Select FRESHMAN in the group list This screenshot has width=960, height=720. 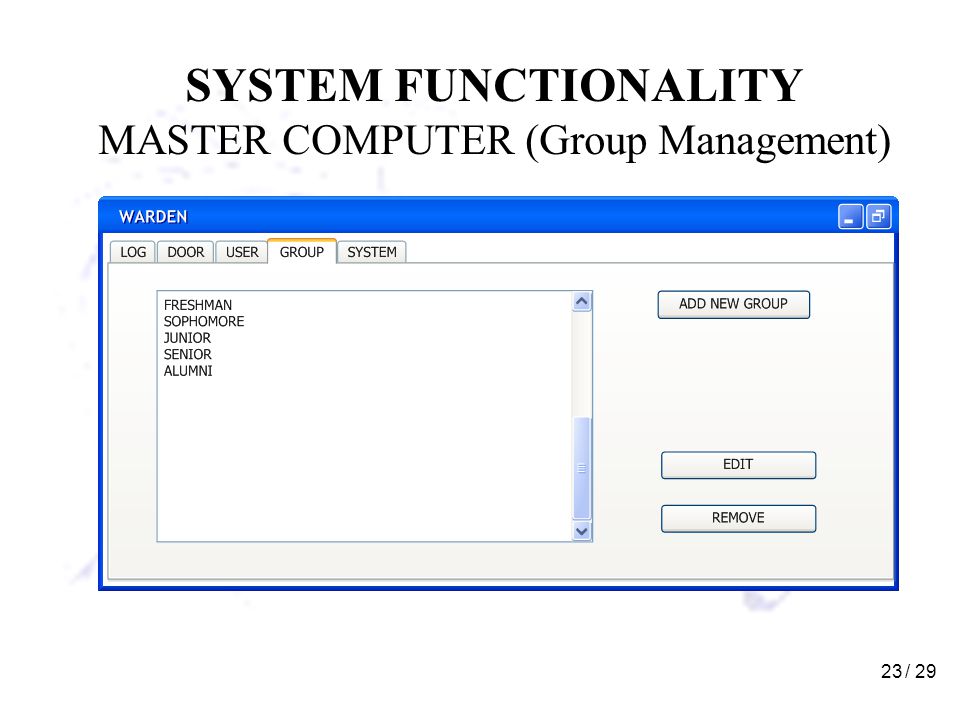(198, 305)
